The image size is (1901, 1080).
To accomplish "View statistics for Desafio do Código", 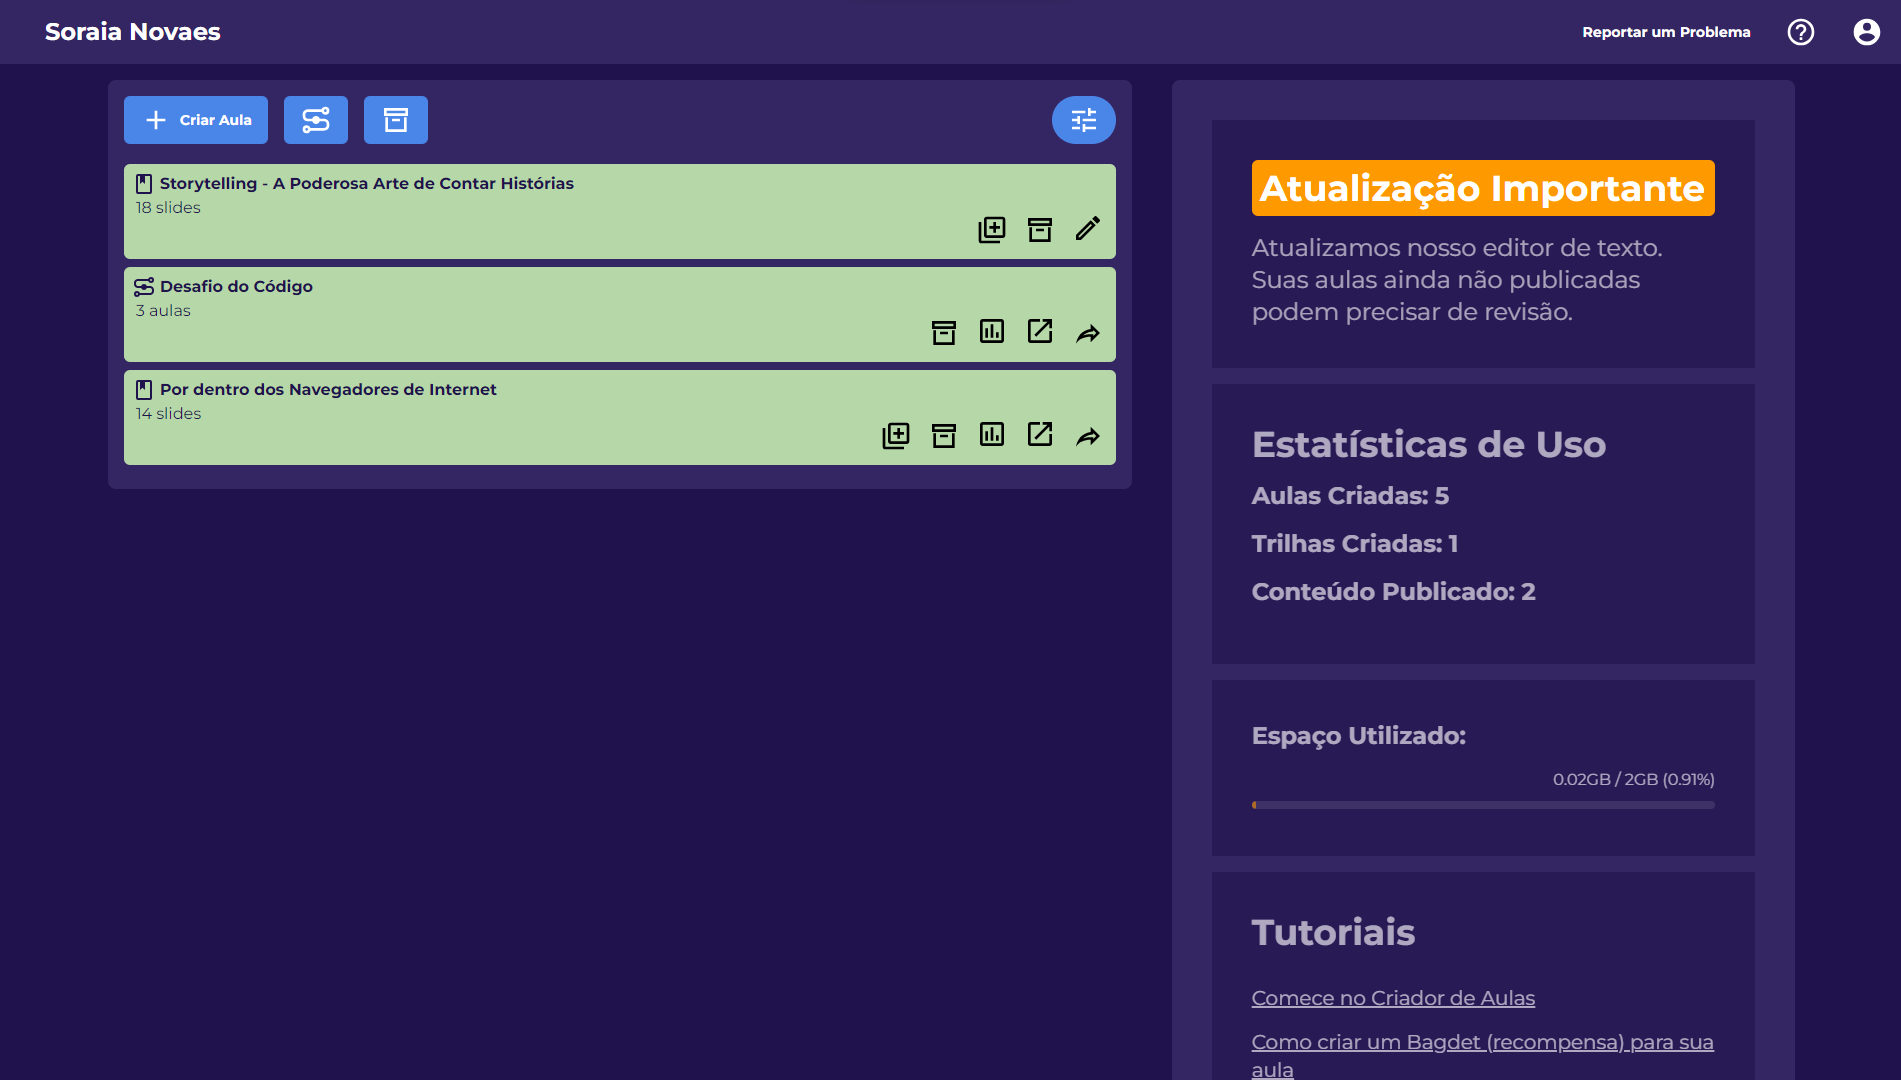I will point(991,332).
